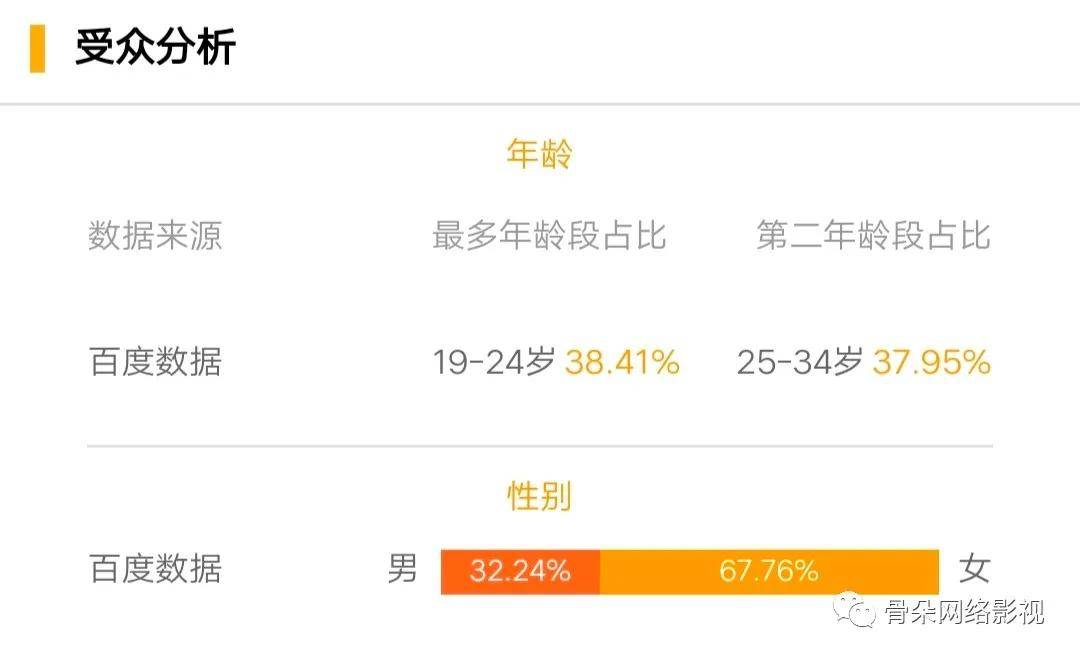This screenshot has width=1080, height=660.
Task: Click 百度数据 in the age row
Action: coord(155,362)
